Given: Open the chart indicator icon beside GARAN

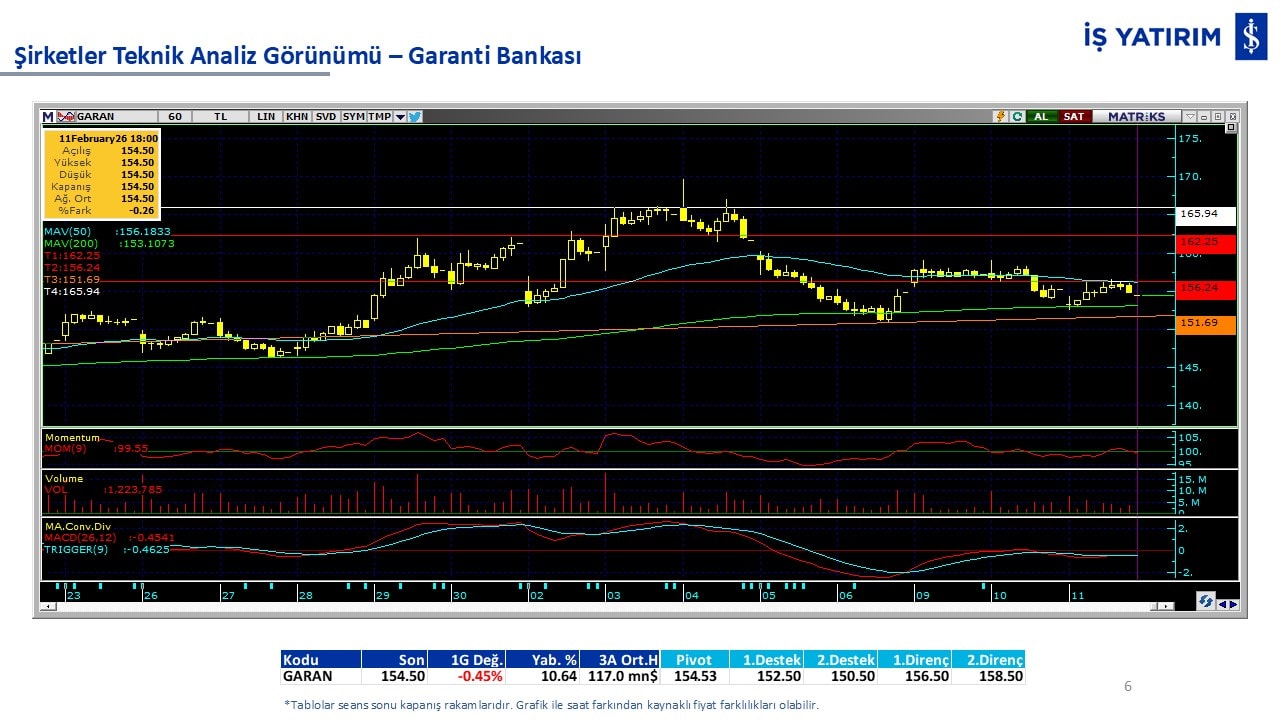Looking at the screenshot, I should pyautogui.click(x=66, y=117).
